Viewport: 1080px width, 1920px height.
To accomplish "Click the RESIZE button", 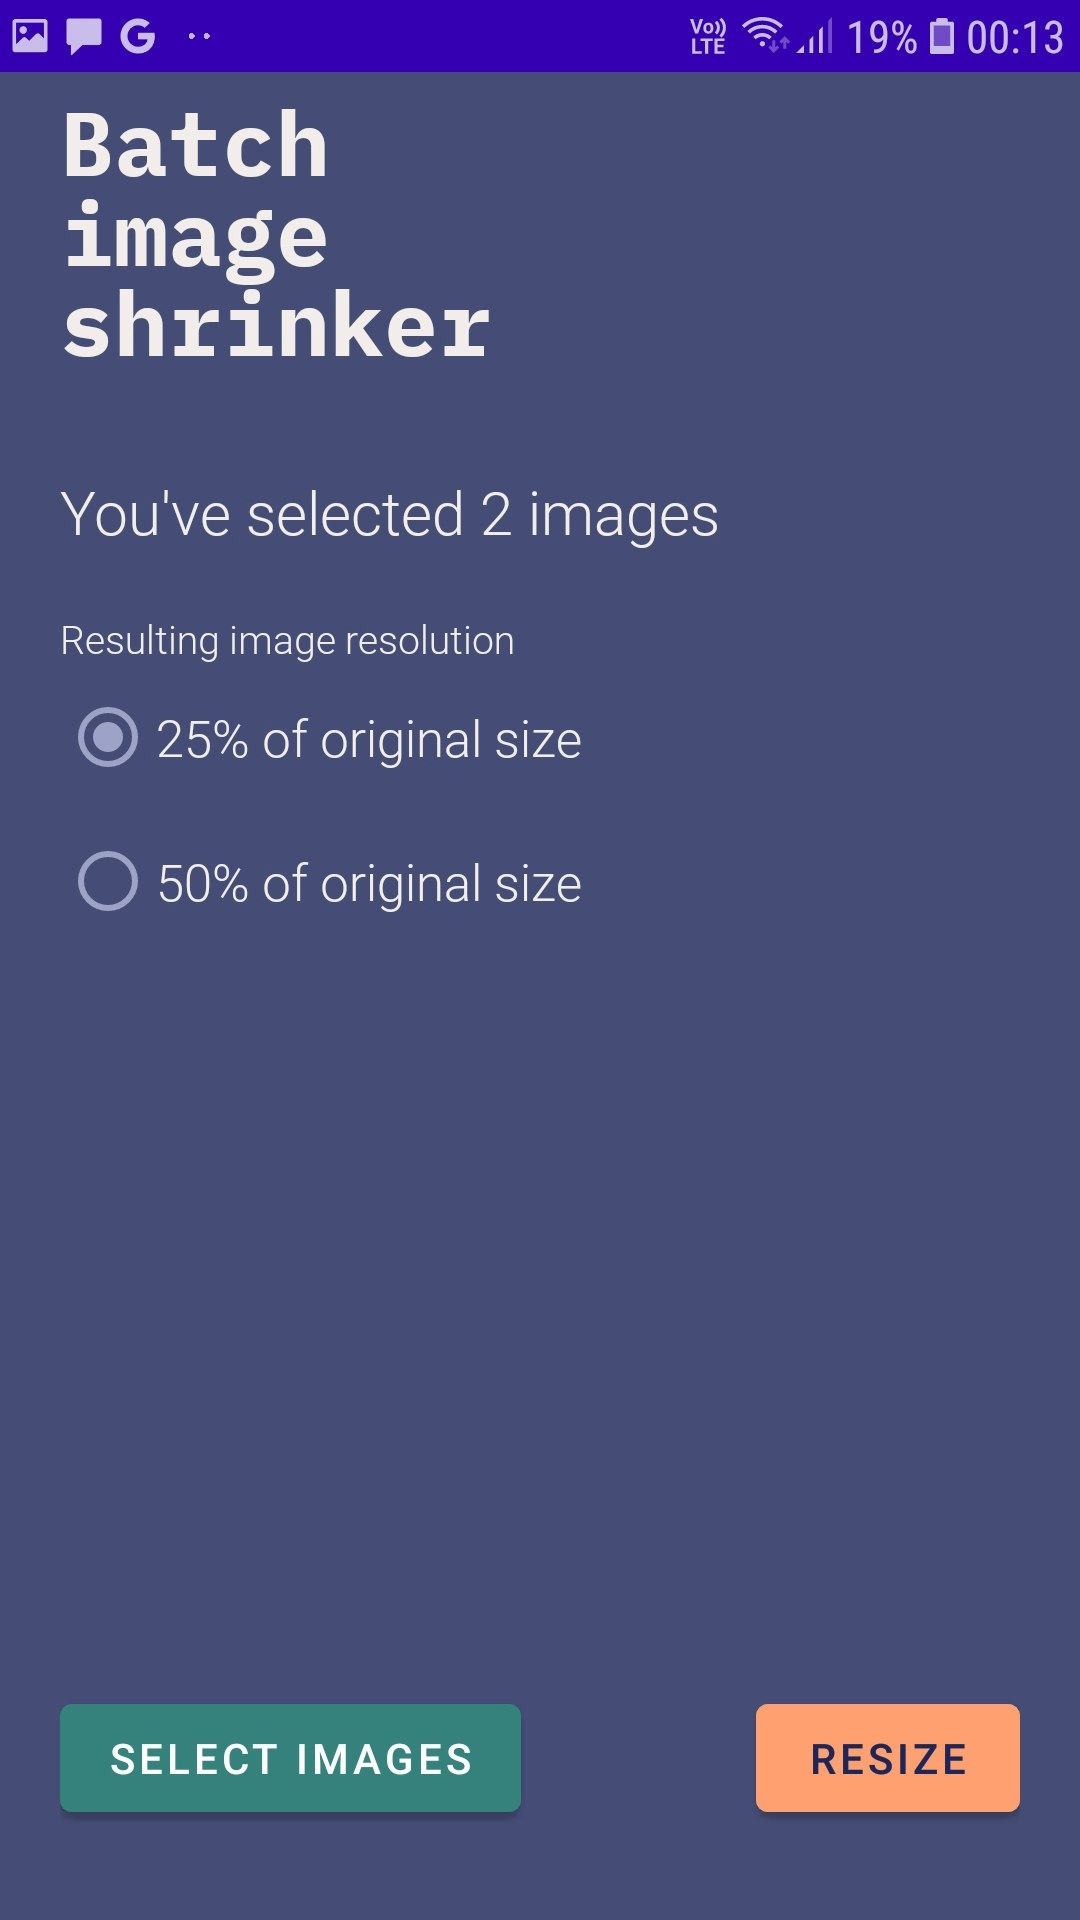I will coord(888,1757).
